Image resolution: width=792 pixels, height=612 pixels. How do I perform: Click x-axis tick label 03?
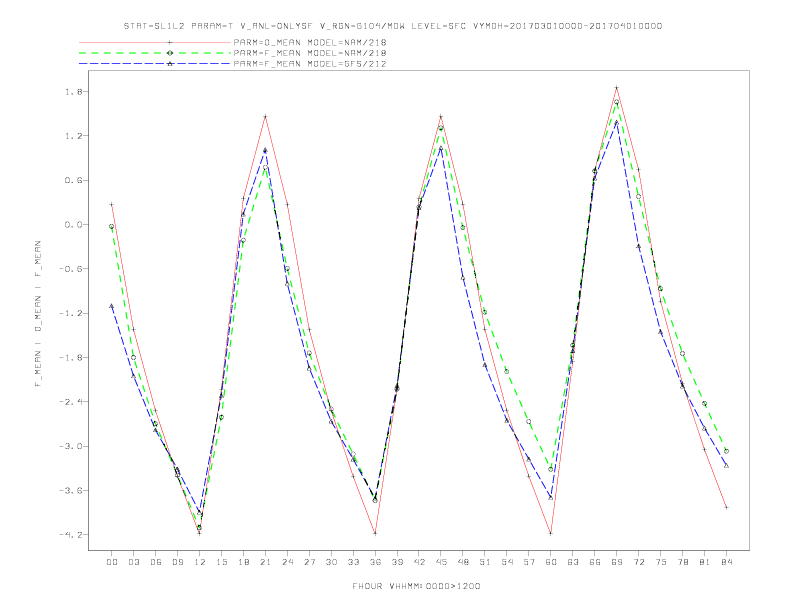(x=133, y=562)
